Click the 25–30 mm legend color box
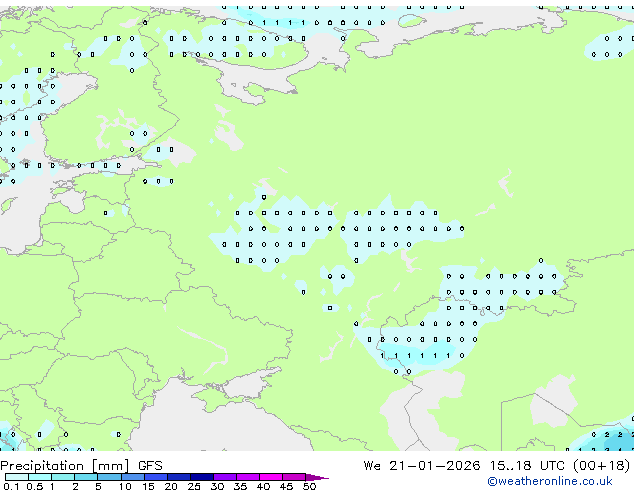 [x=202, y=477]
